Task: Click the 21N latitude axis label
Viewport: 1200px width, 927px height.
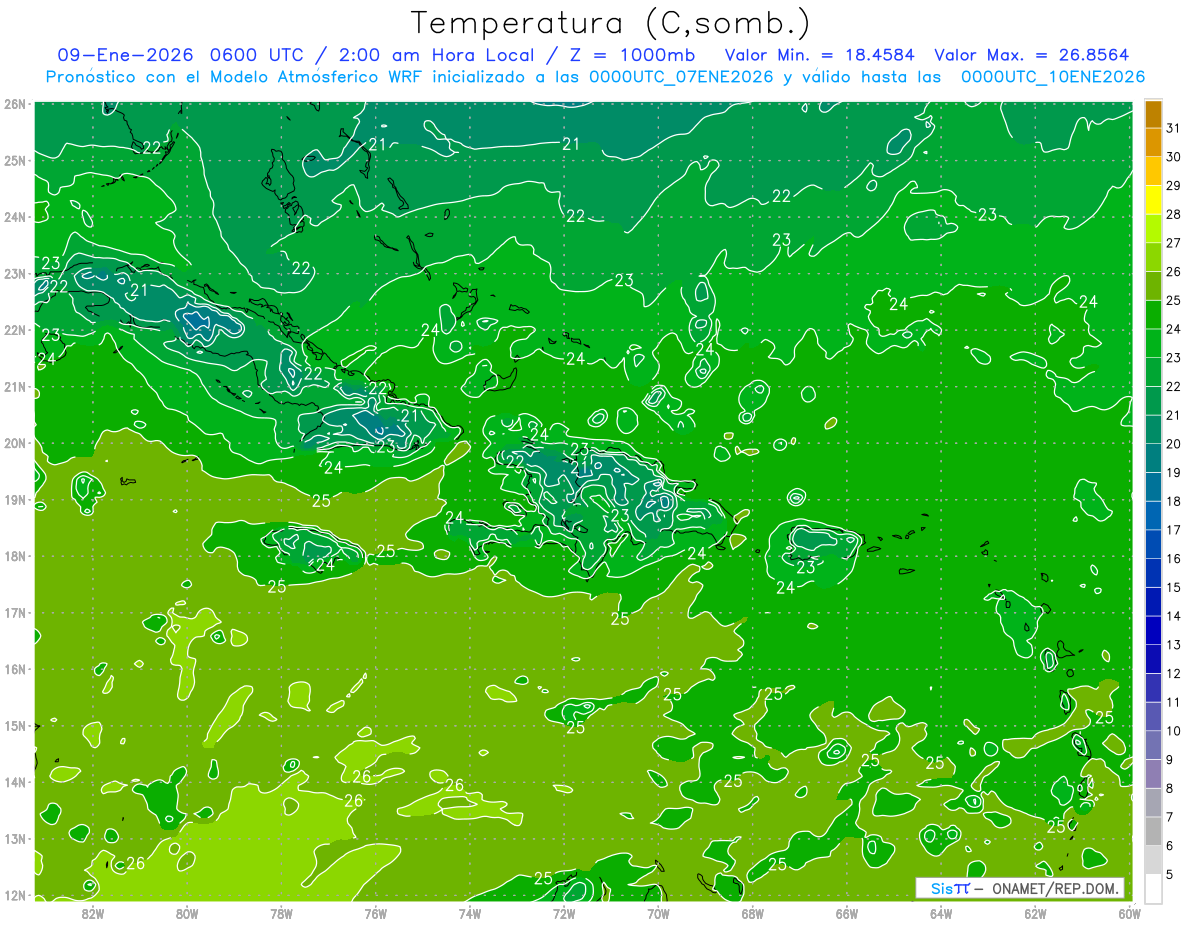Action: point(15,386)
